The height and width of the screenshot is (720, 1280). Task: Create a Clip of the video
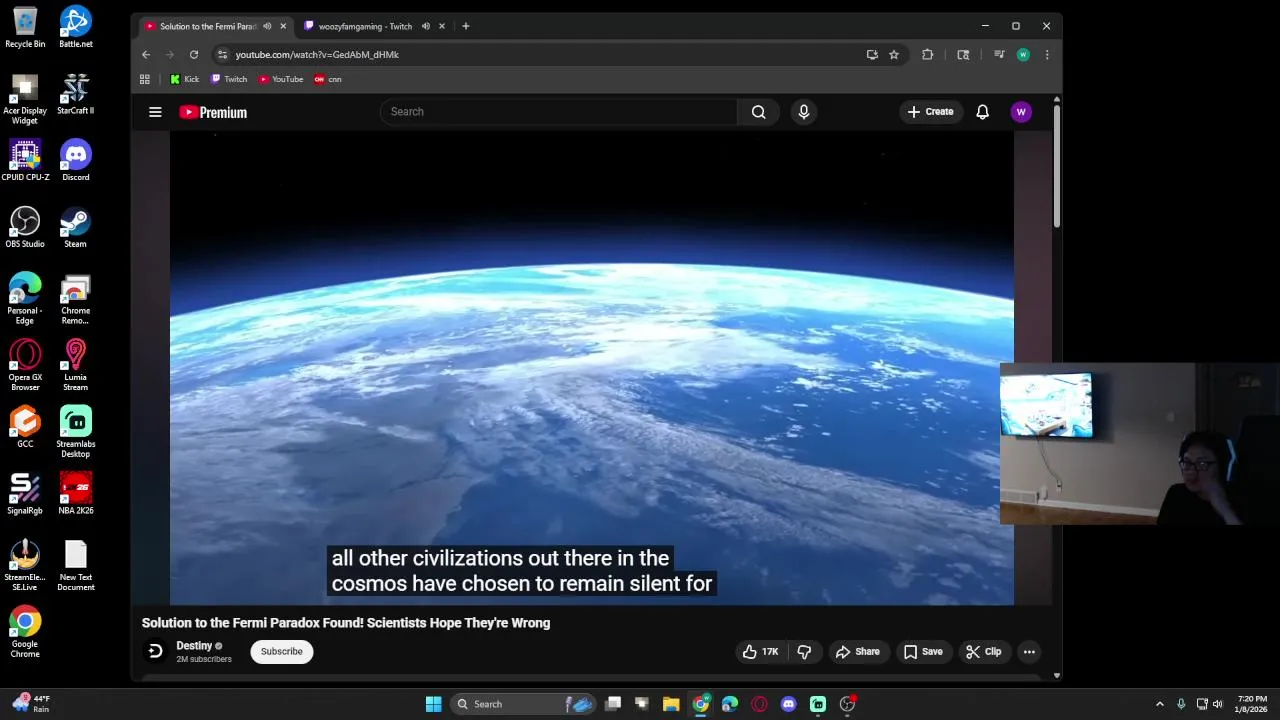point(983,652)
